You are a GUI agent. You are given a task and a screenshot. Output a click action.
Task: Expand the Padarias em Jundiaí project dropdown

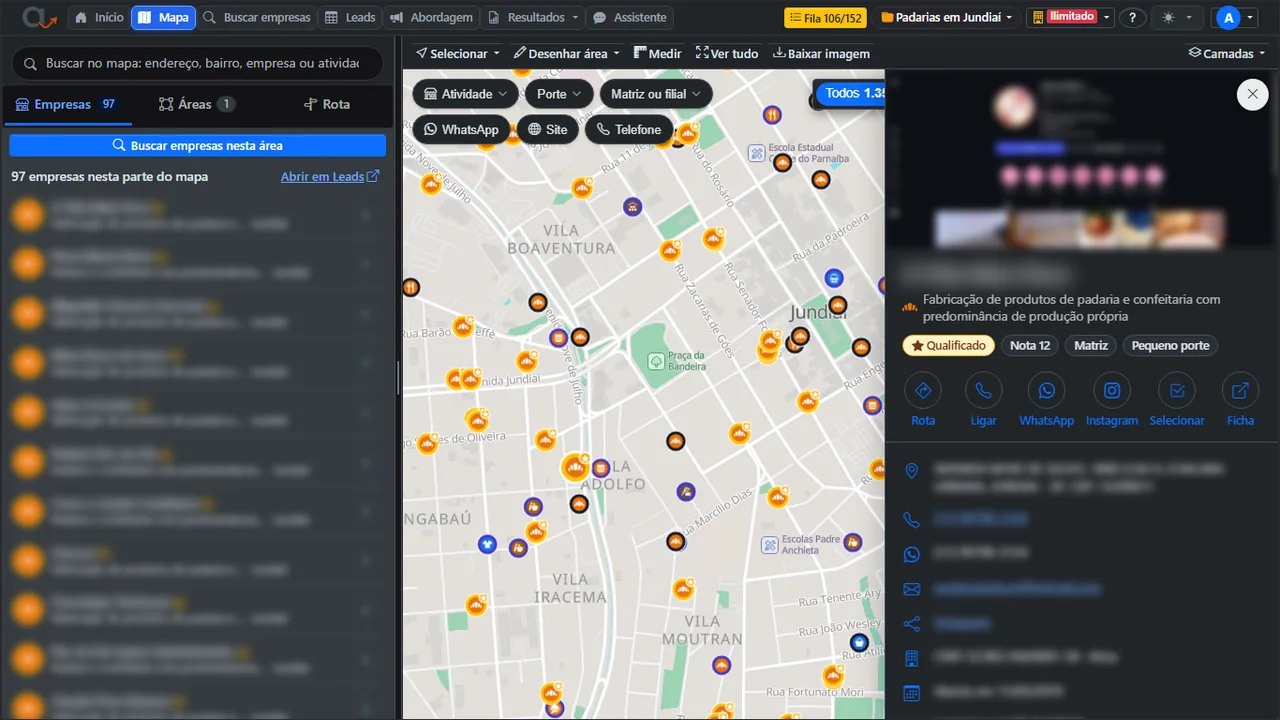(x=946, y=18)
